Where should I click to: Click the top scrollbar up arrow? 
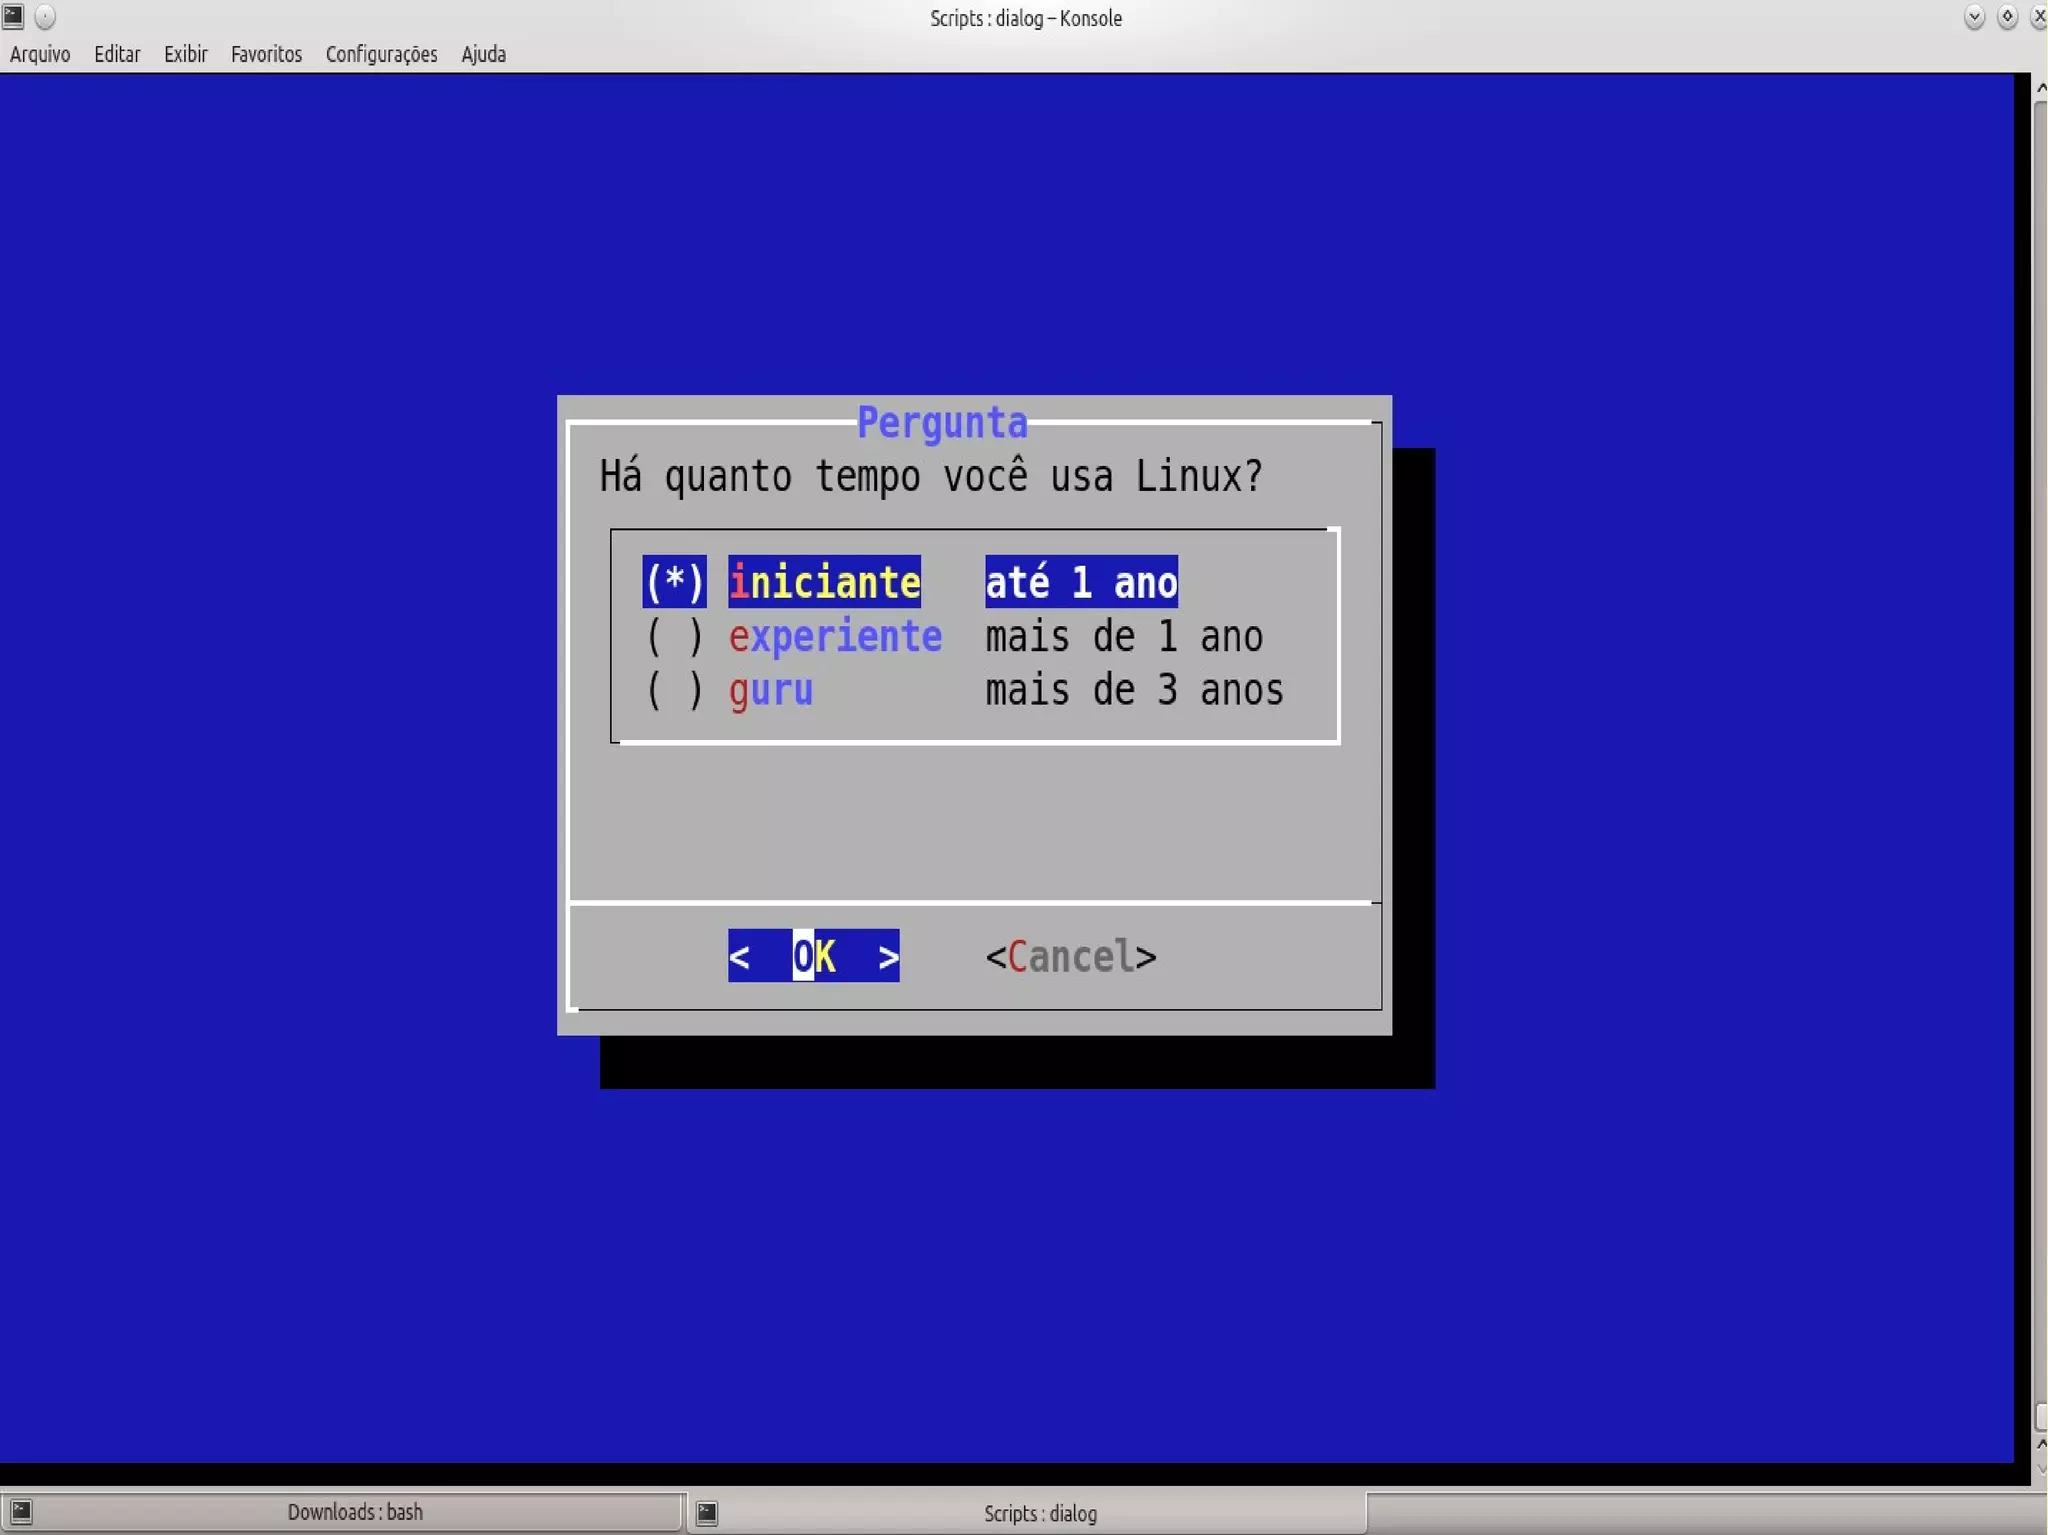click(2040, 88)
